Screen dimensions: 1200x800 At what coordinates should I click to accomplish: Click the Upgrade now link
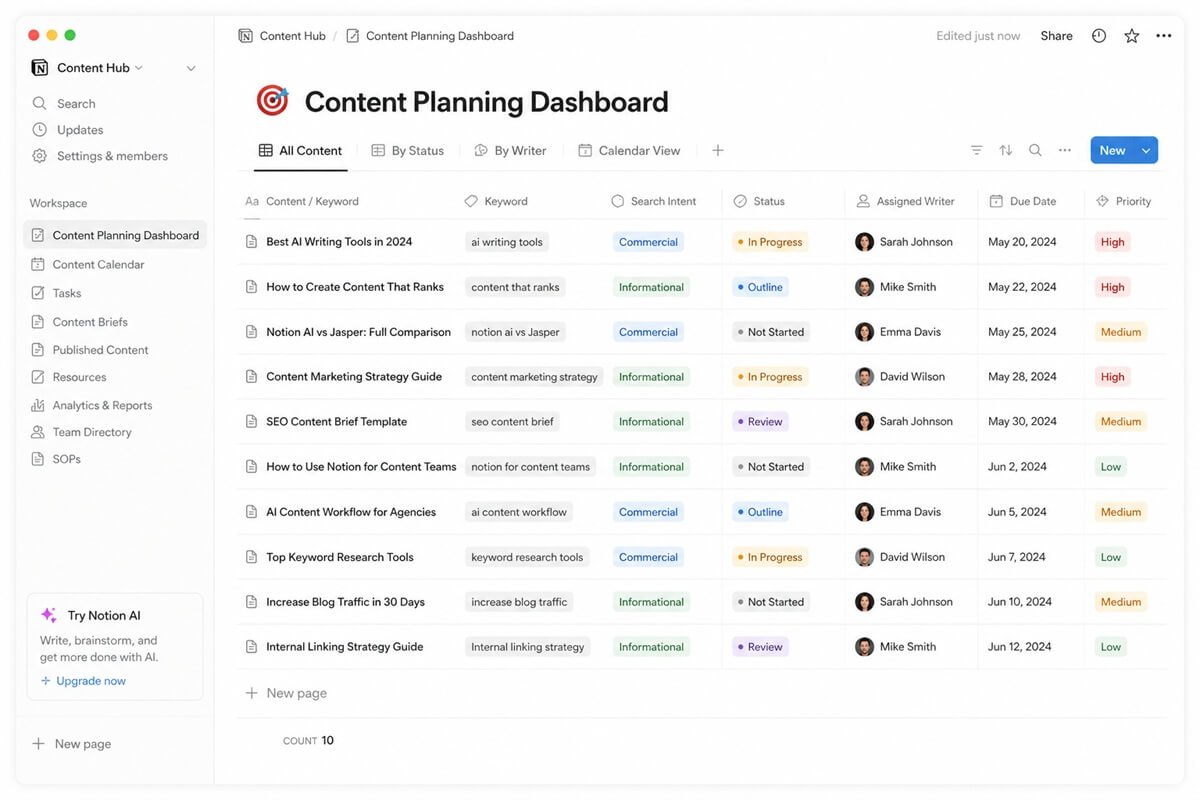pyautogui.click(x=83, y=681)
